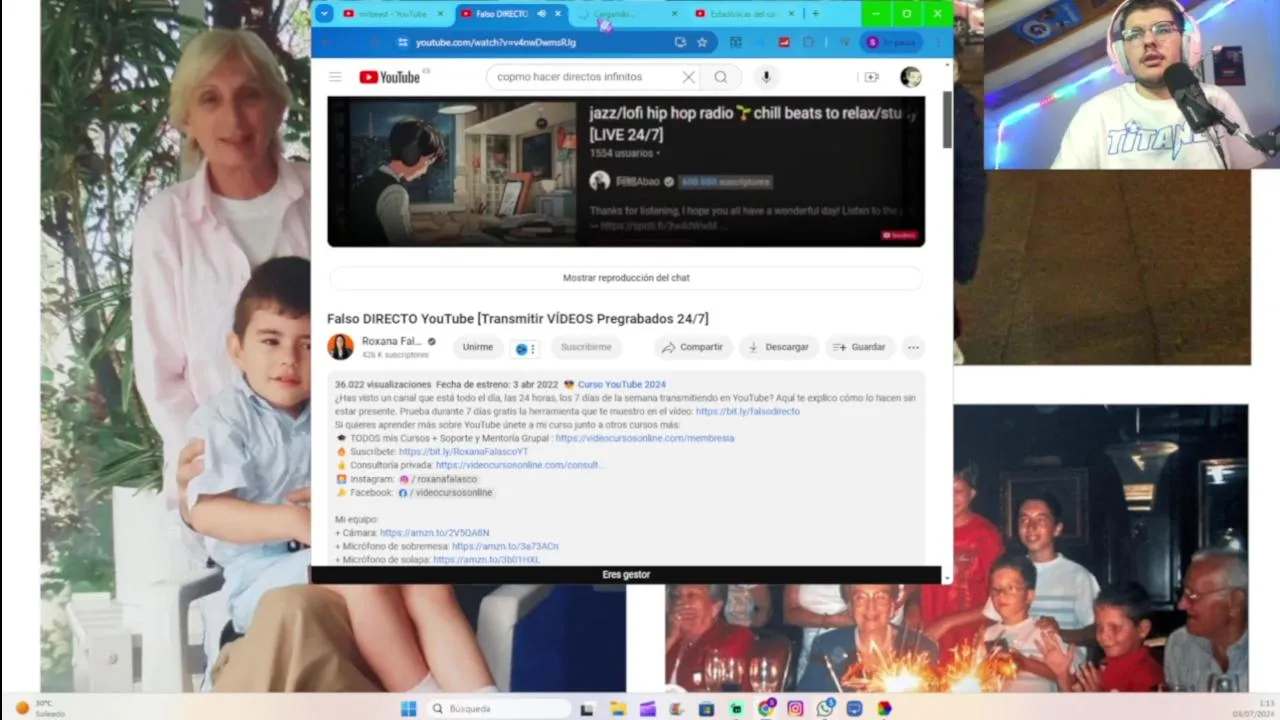The height and width of the screenshot is (720, 1280).
Task: Open Roxana Falasco channel avatar
Action: [340, 347]
